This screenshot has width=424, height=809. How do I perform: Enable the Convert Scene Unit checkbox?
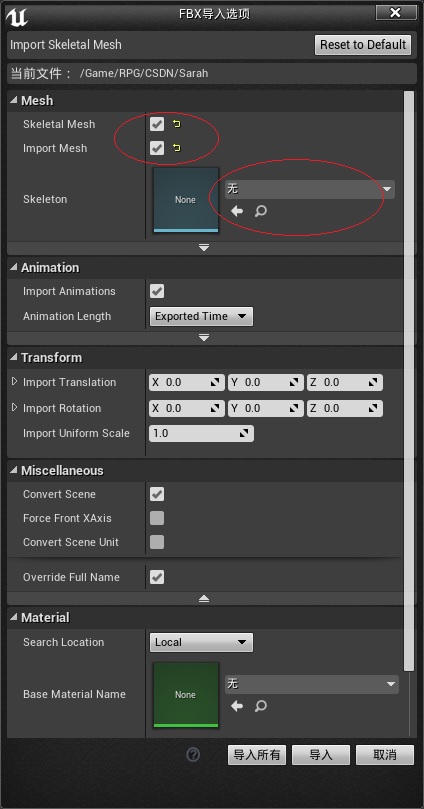click(157, 542)
